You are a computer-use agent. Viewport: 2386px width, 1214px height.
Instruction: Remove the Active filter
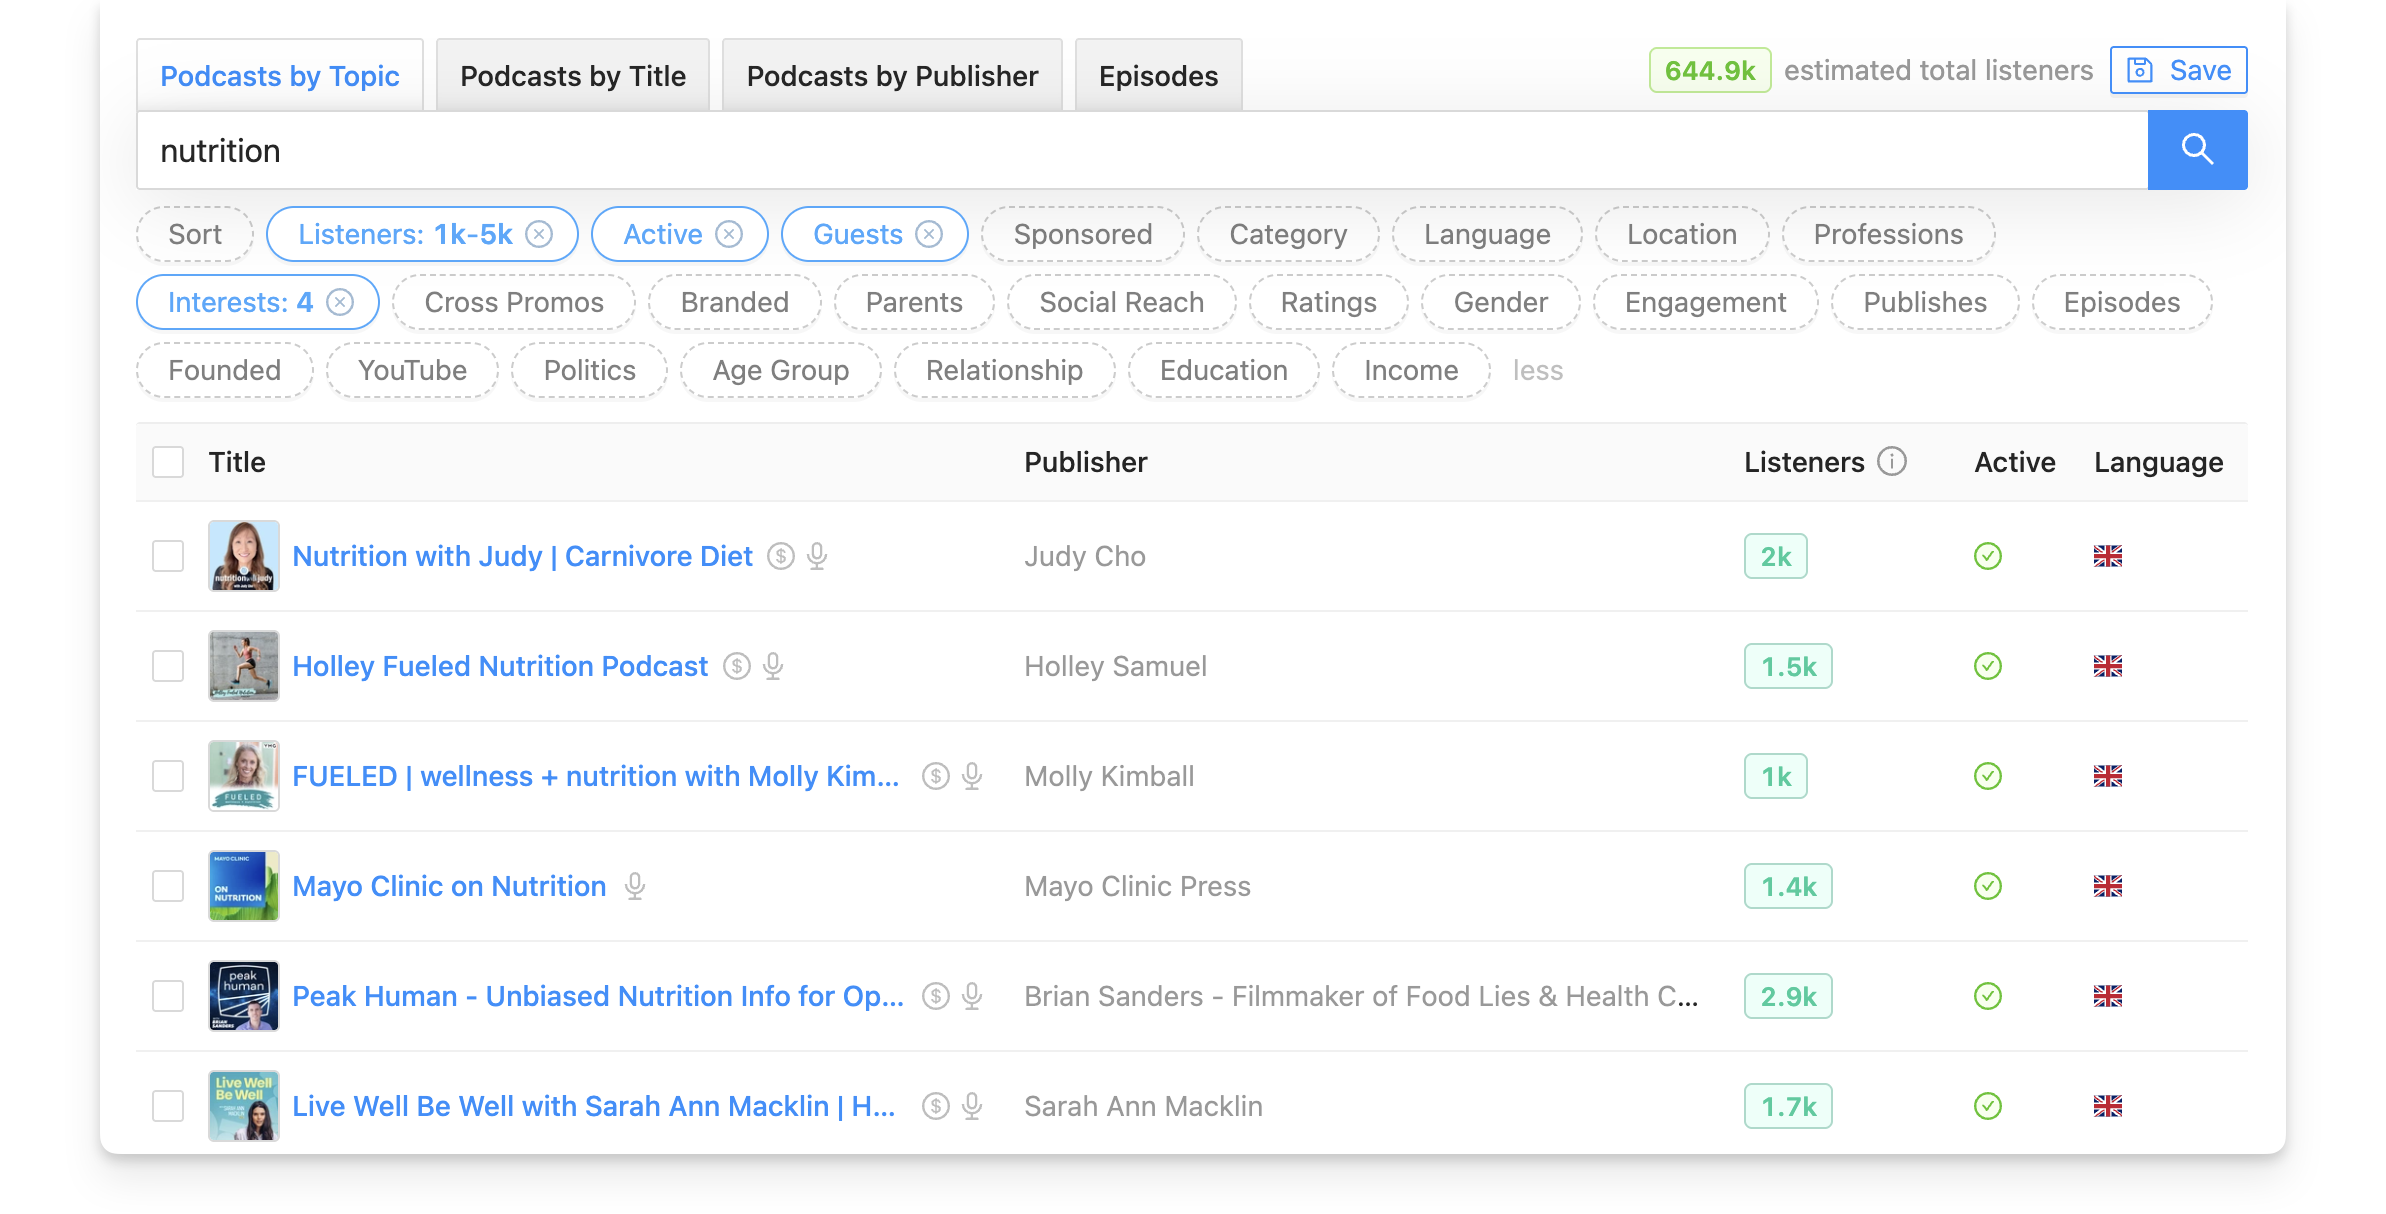click(x=729, y=234)
